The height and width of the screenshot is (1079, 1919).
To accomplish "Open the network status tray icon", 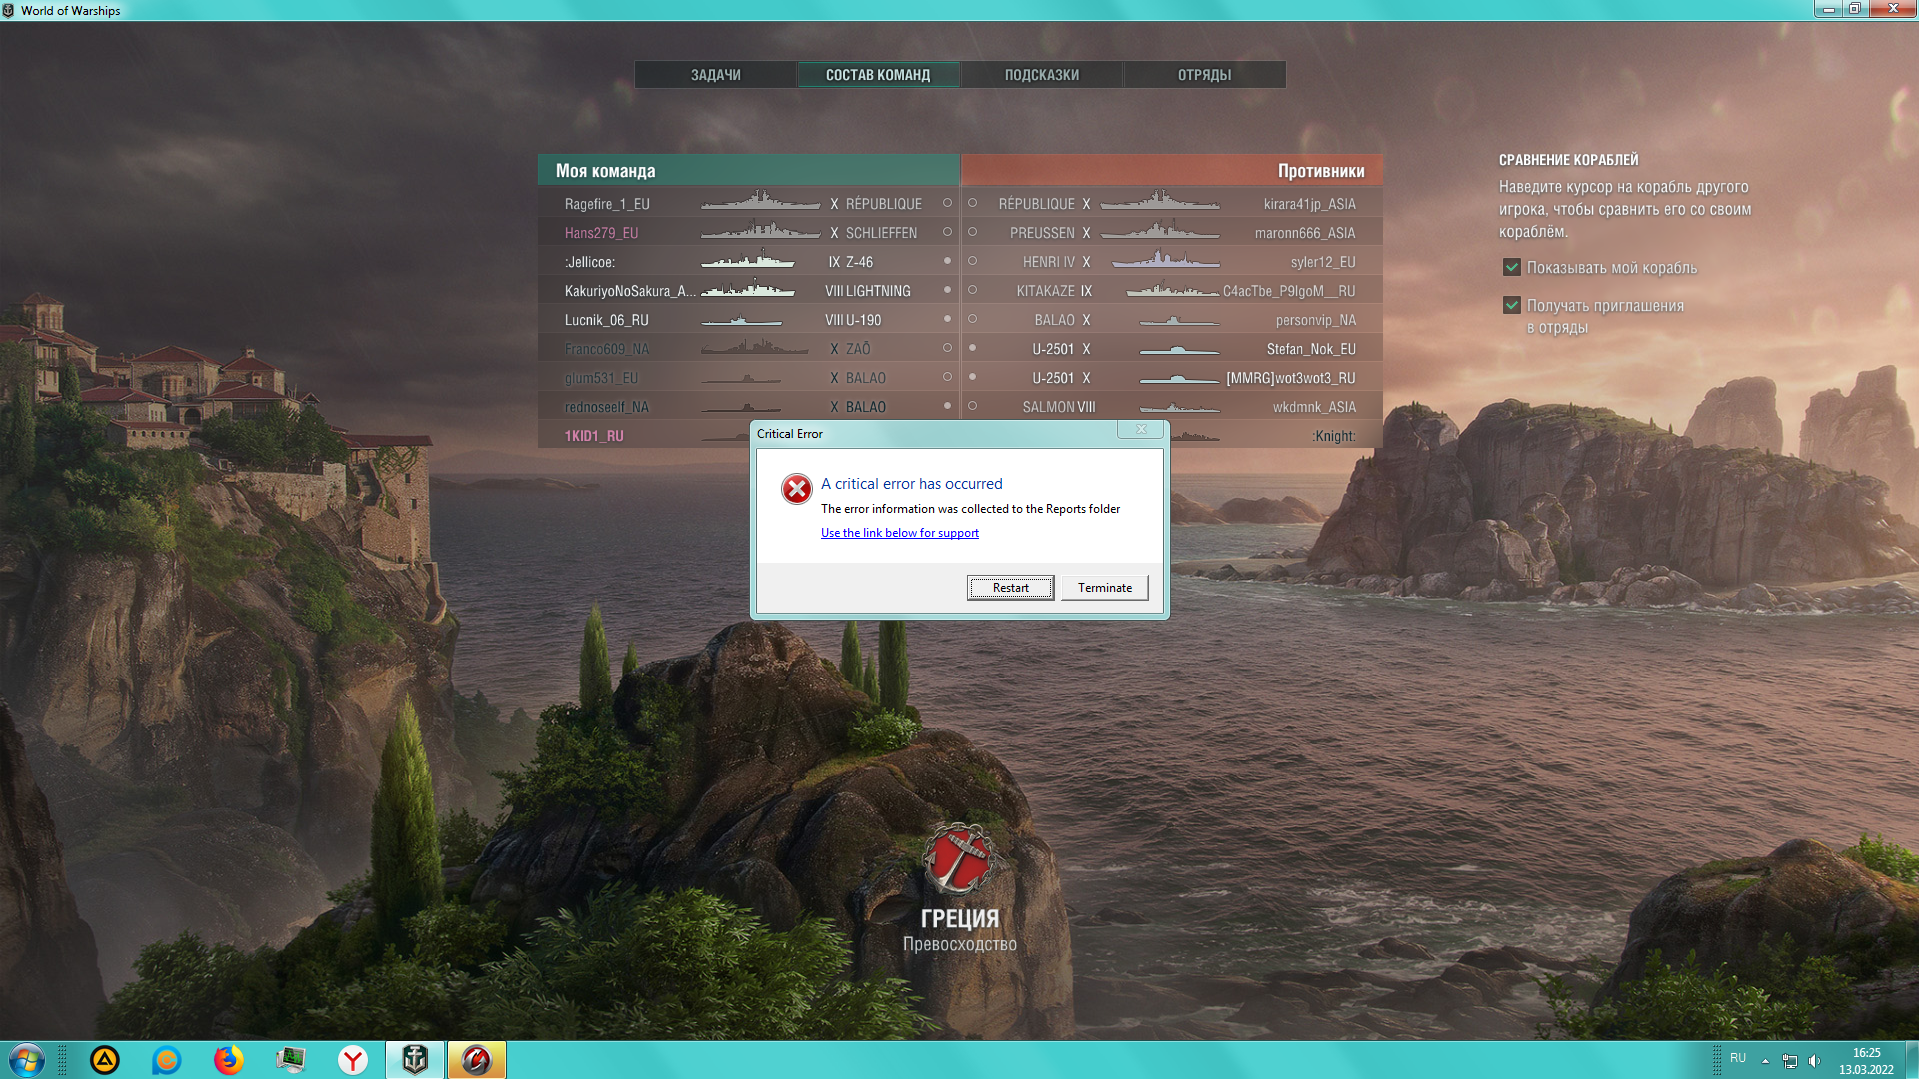I will [1790, 1060].
